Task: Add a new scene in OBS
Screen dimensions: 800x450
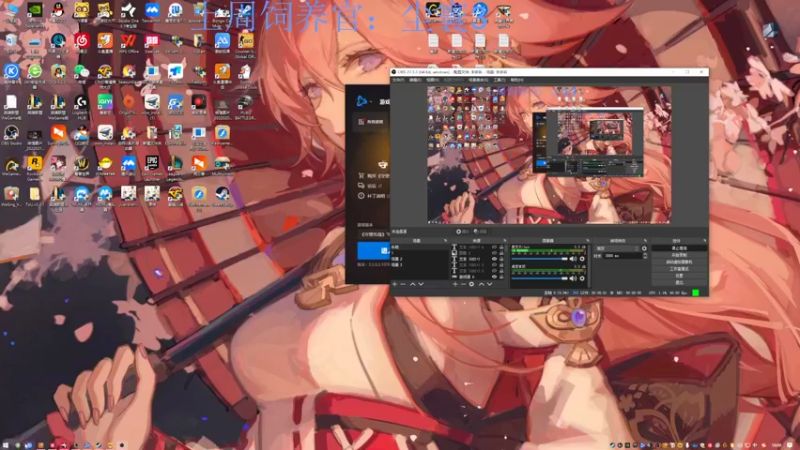Action: pos(394,284)
